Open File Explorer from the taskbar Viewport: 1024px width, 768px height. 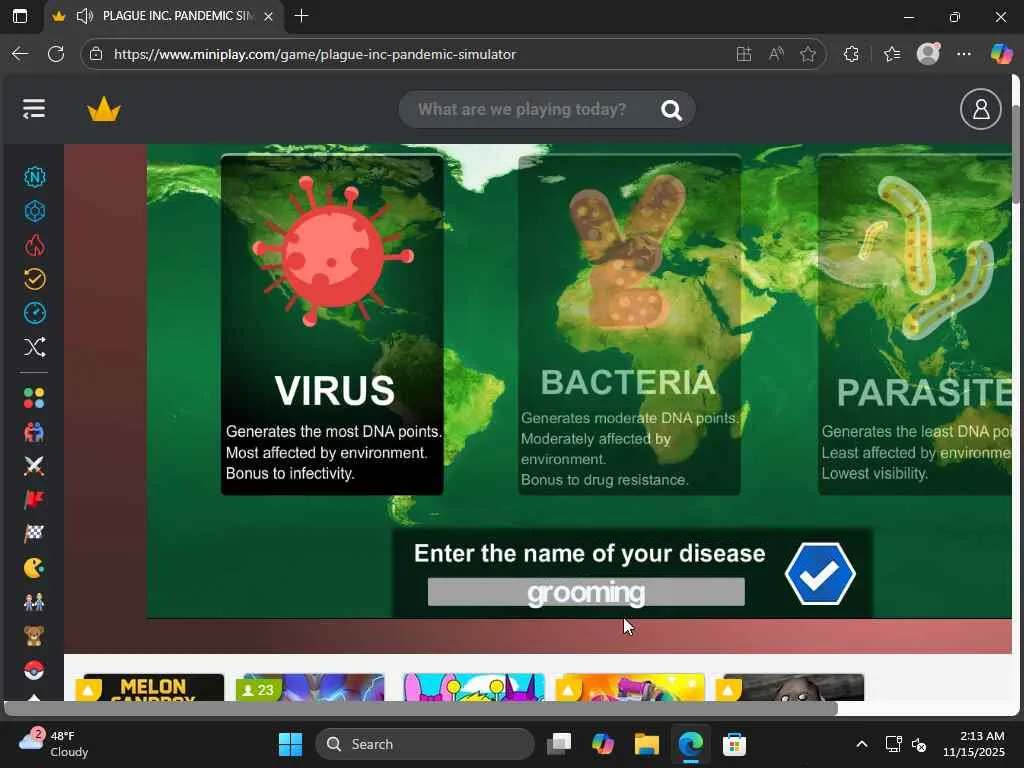pyautogui.click(x=647, y=744)
